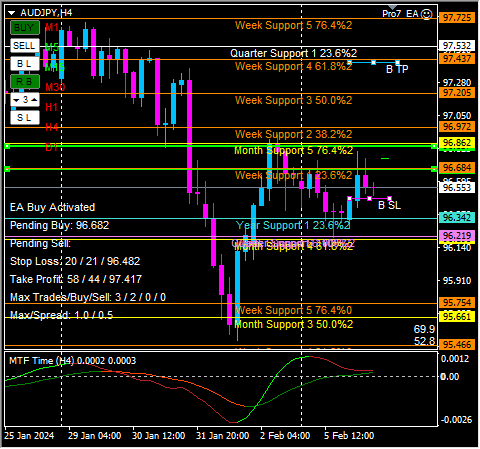Click the B TP label
Screen dimensions: 480x449
coord(397,69)
